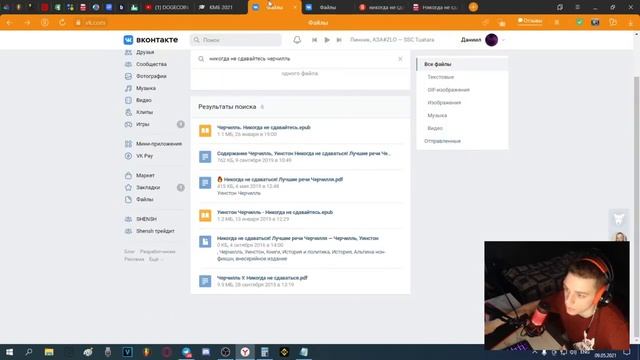
Task: Open the notifications bell icon
Action: (x=297, y=40)
